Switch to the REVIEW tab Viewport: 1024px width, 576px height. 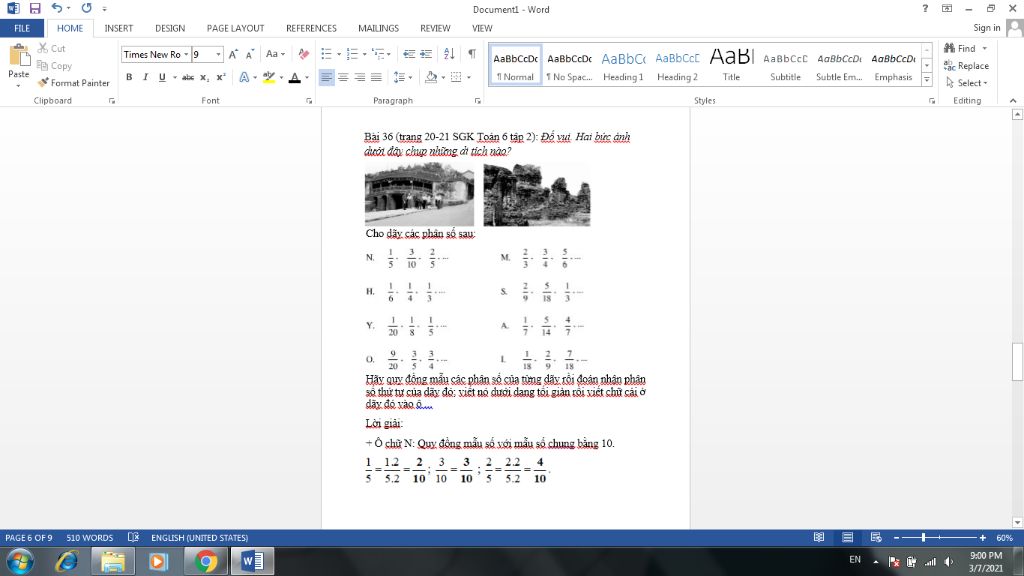pos(435,28)
